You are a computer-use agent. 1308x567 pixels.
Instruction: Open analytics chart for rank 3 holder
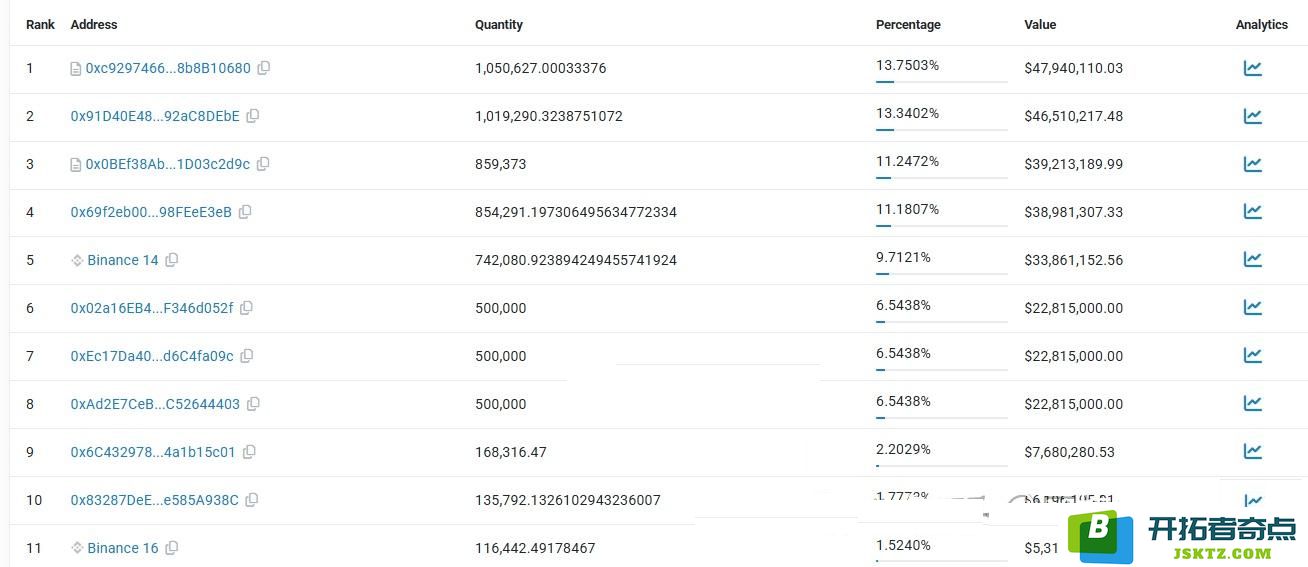pos(1252,164)
